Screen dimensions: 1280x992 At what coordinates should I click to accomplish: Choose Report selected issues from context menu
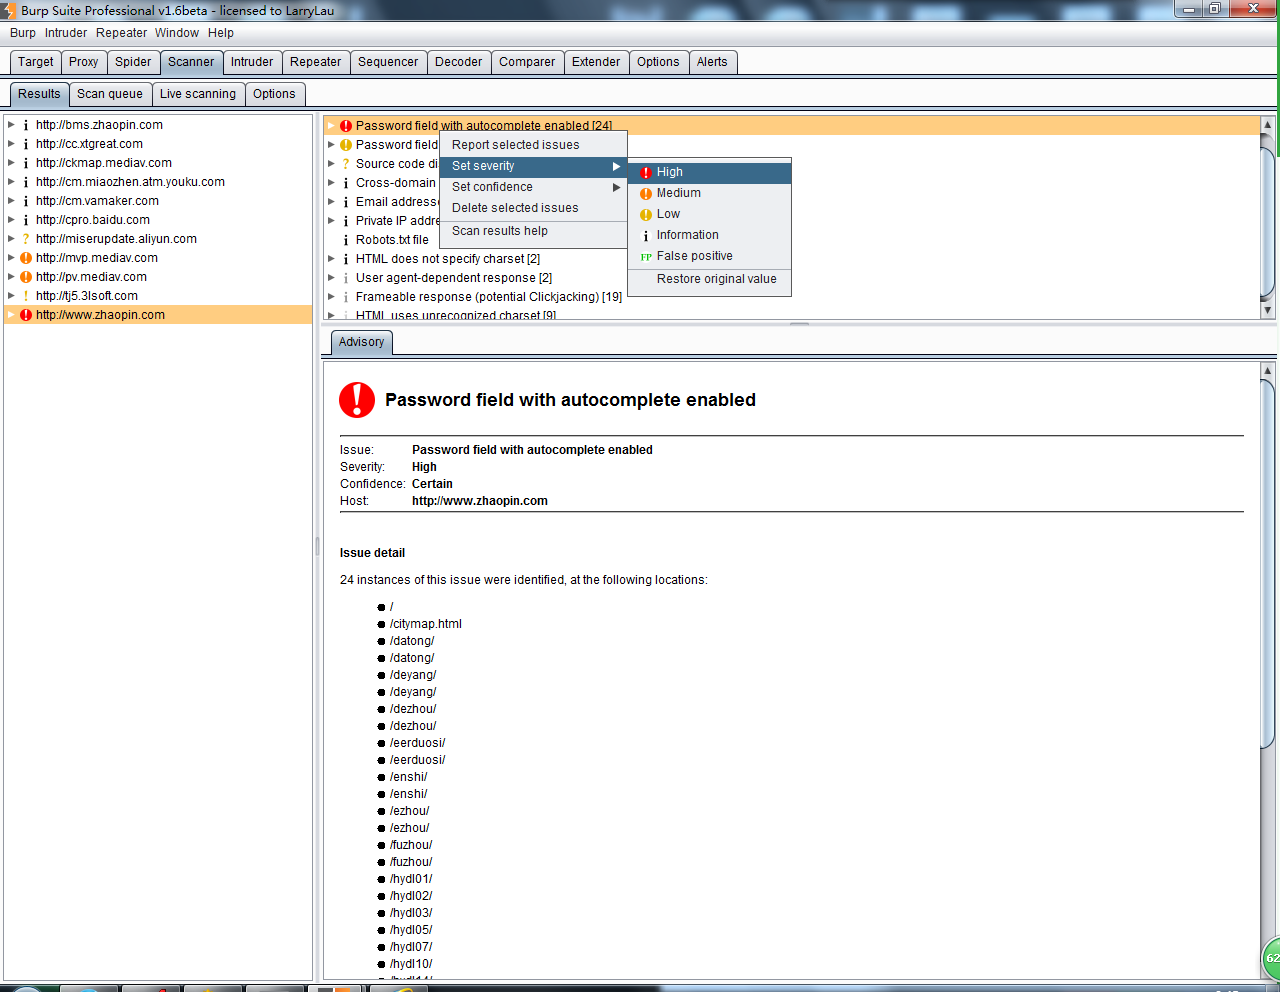point(515,145)
